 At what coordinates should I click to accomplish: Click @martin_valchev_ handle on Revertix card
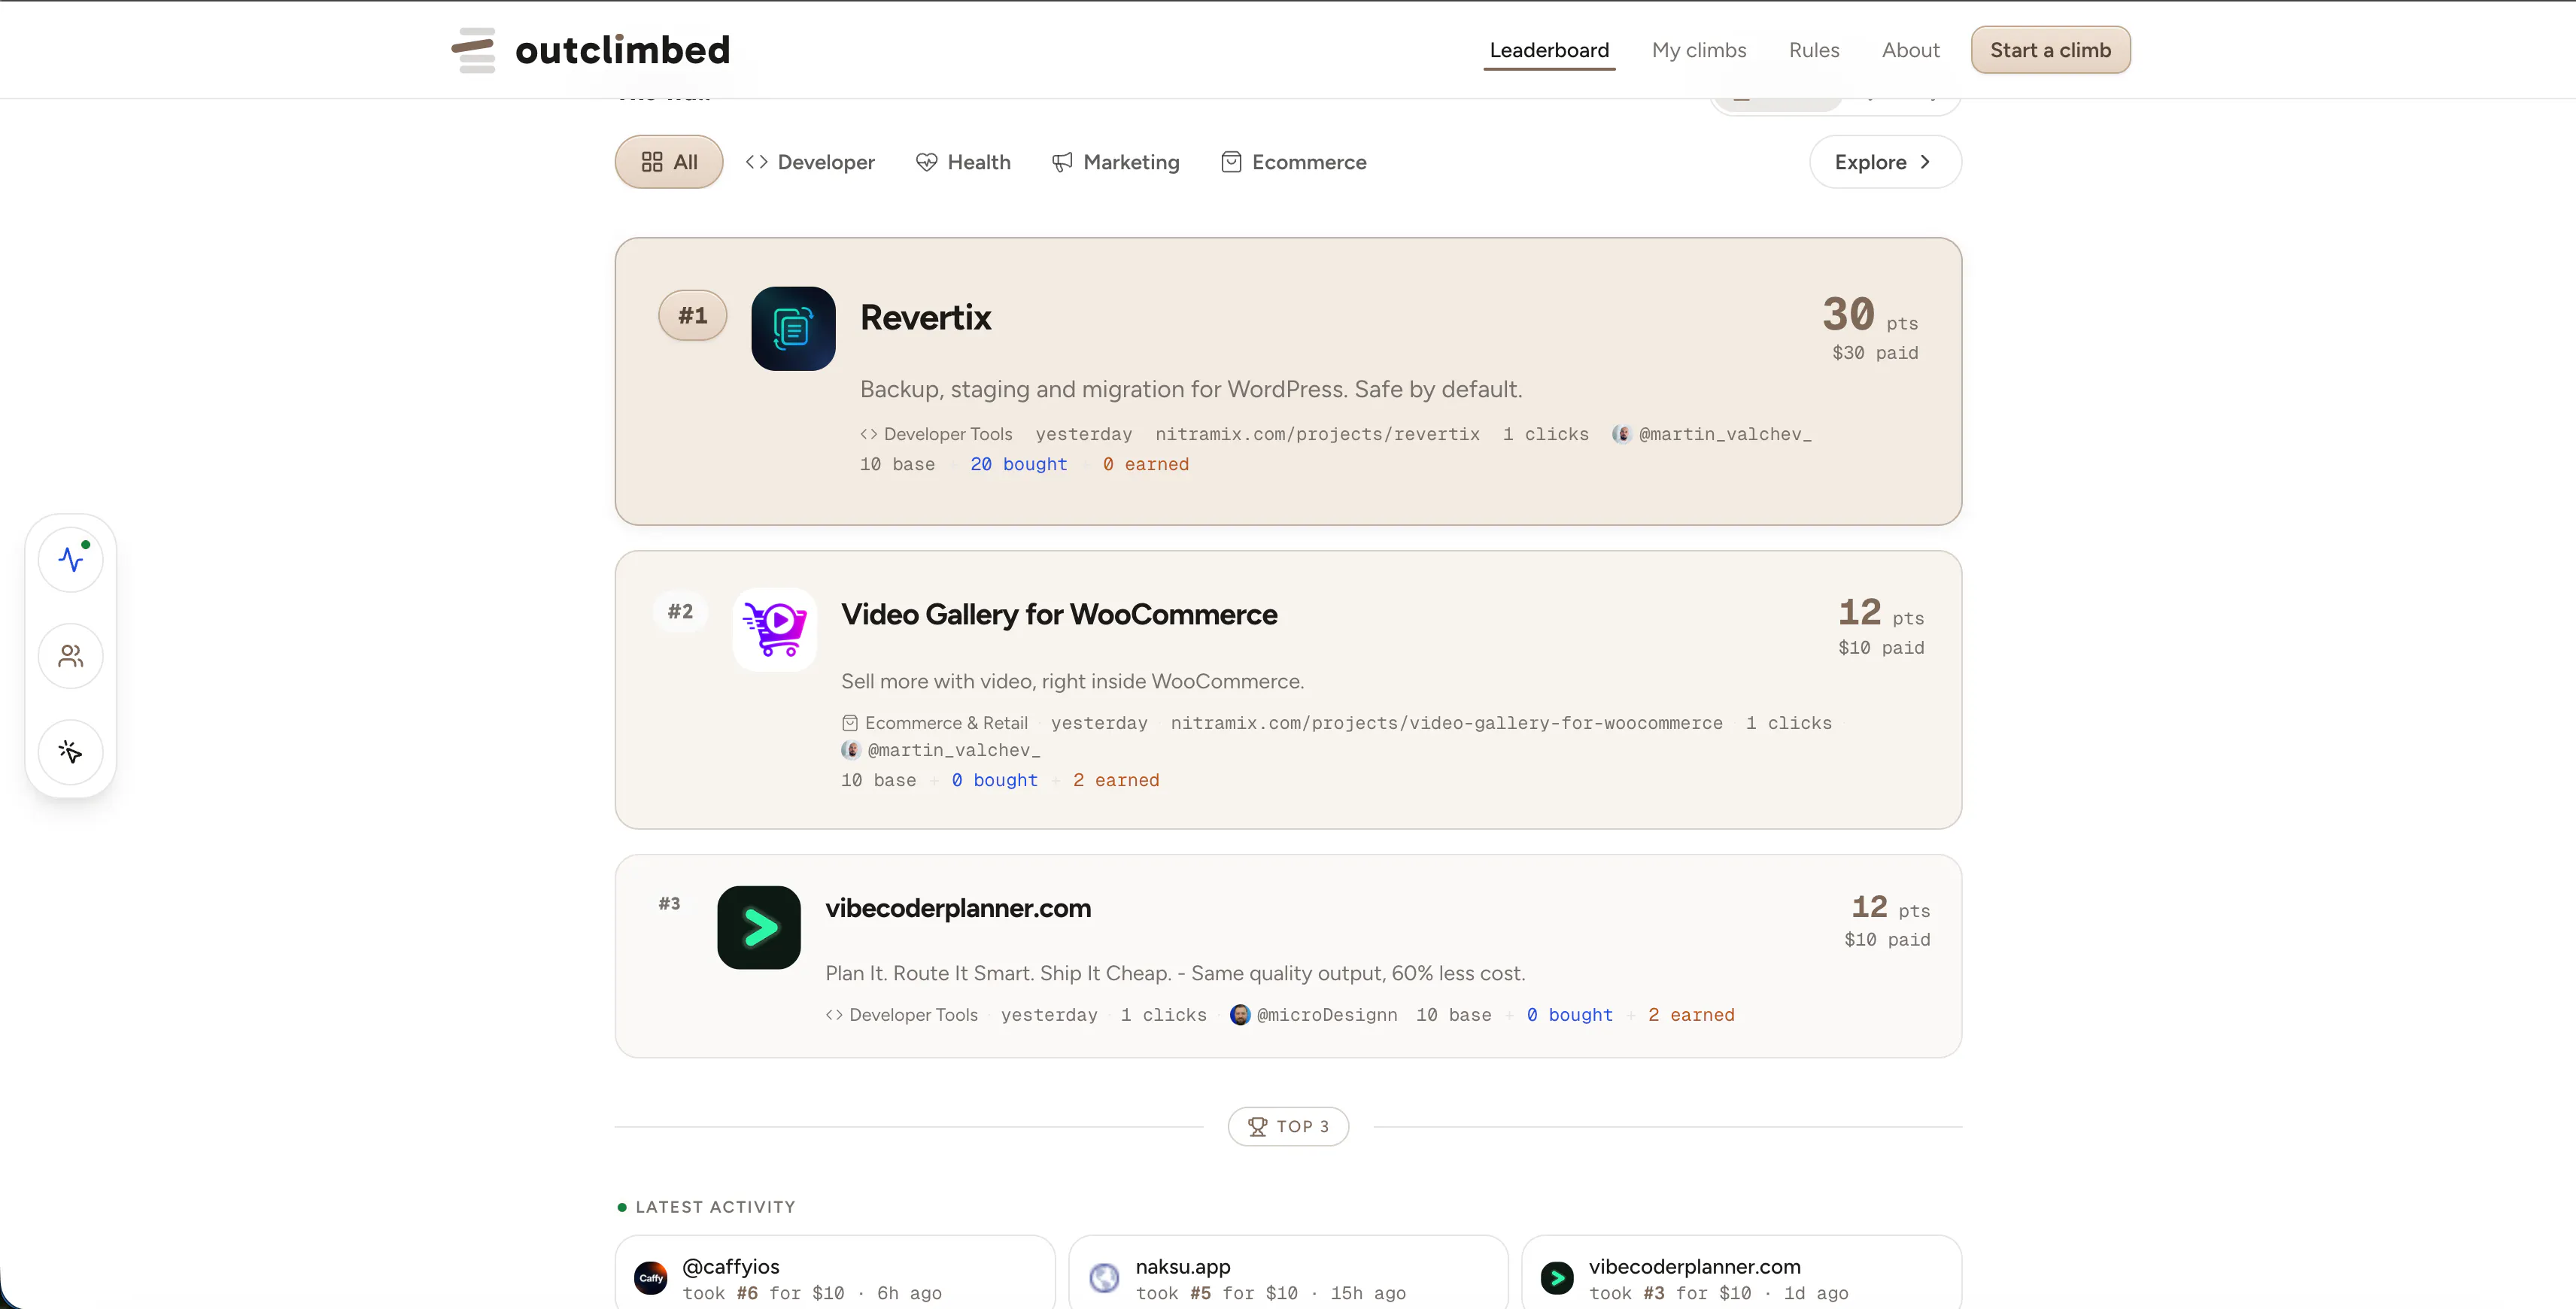[1725, 434]
